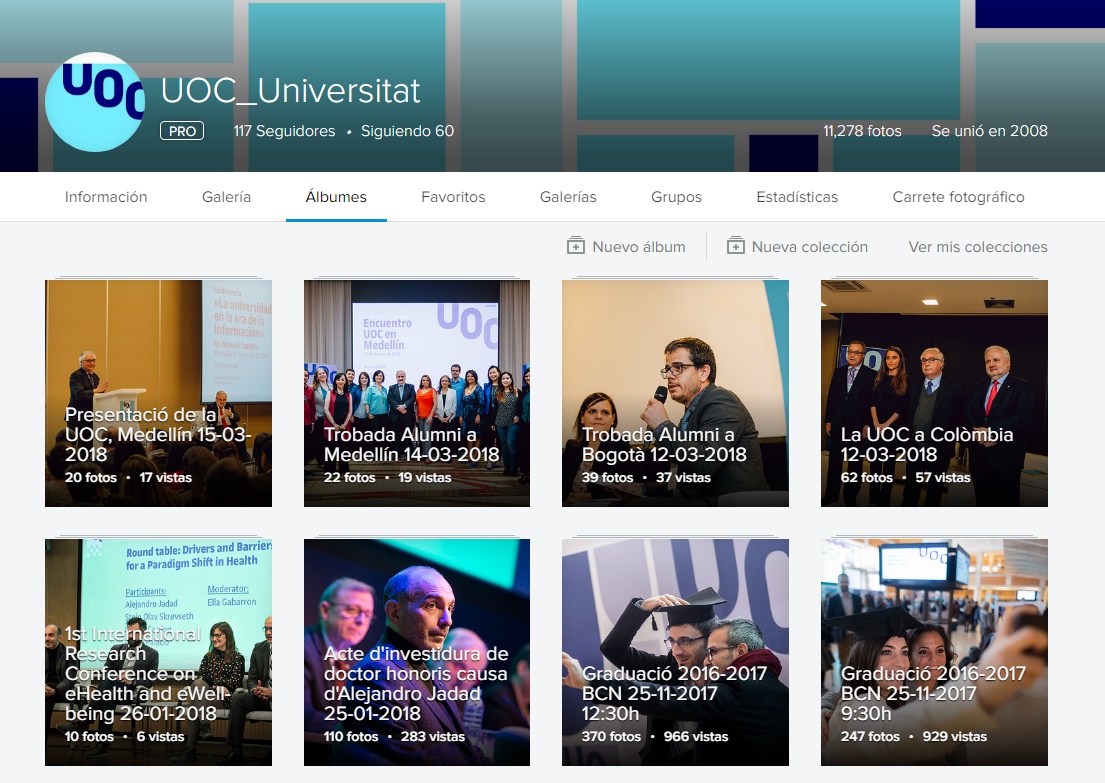Click the '10 fotos · 6 vistas' text

pyautogui.click(x=125, y=736)
